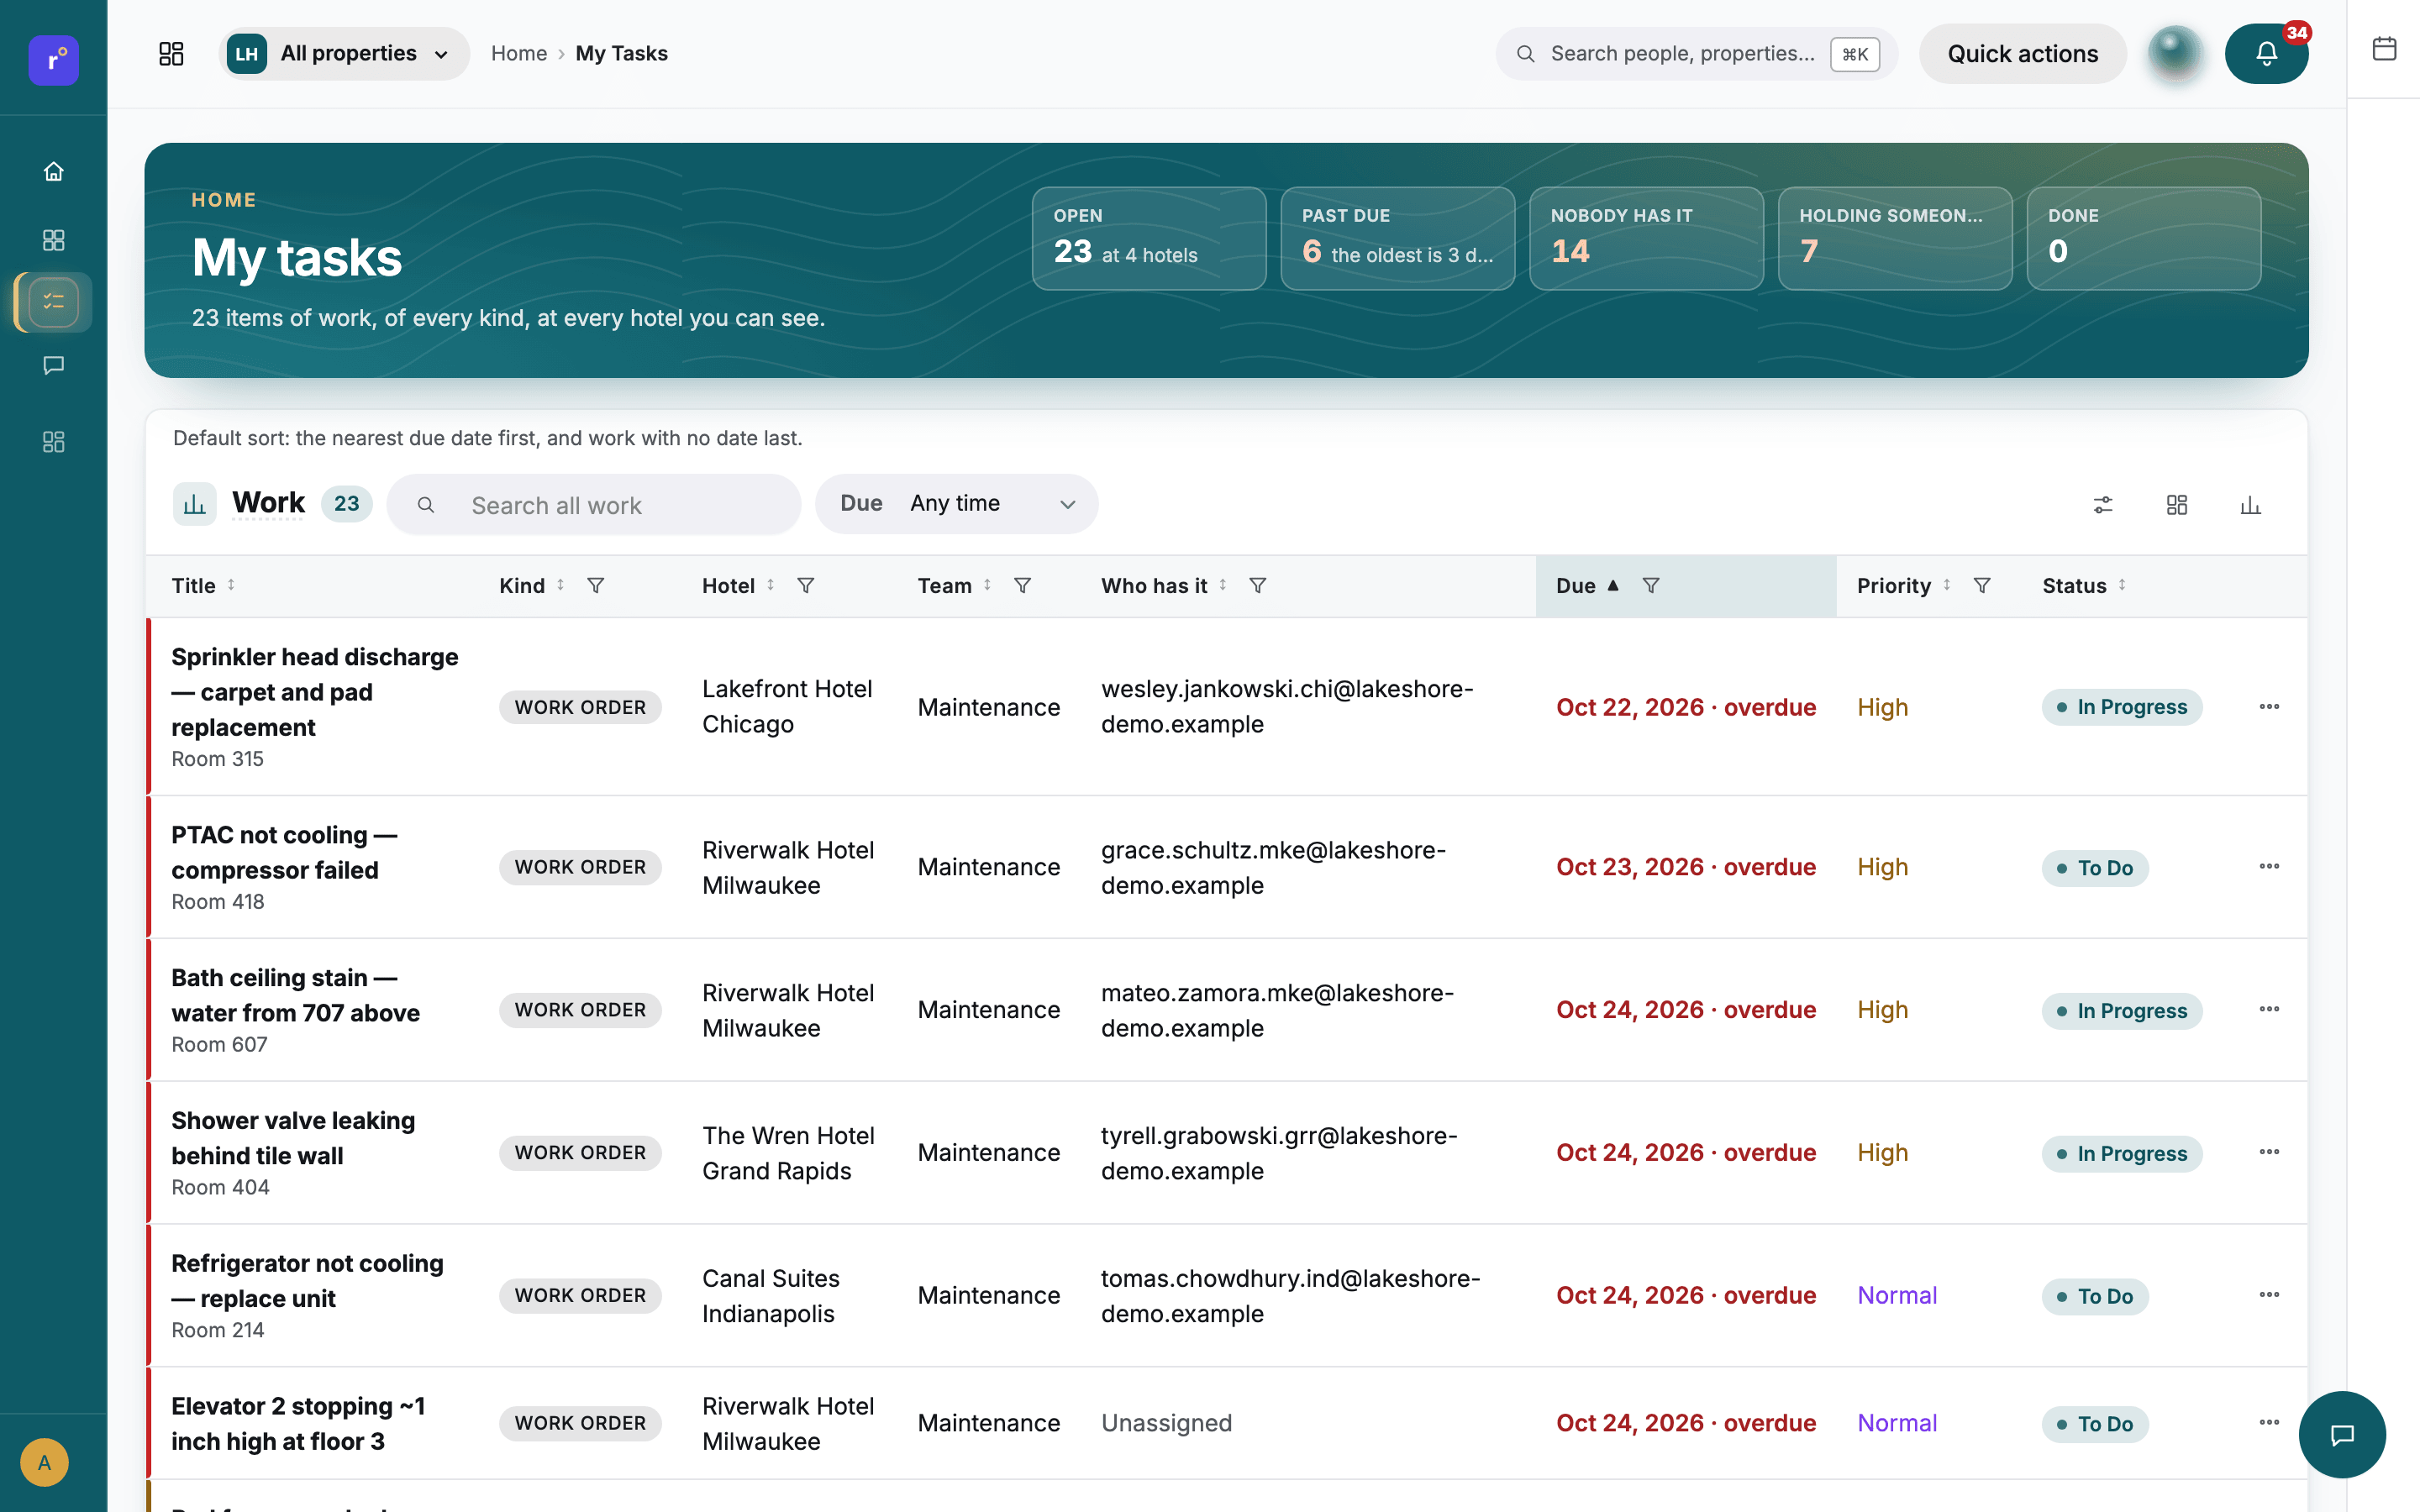Go to Home in the breadcrumb

coord(518,54)
